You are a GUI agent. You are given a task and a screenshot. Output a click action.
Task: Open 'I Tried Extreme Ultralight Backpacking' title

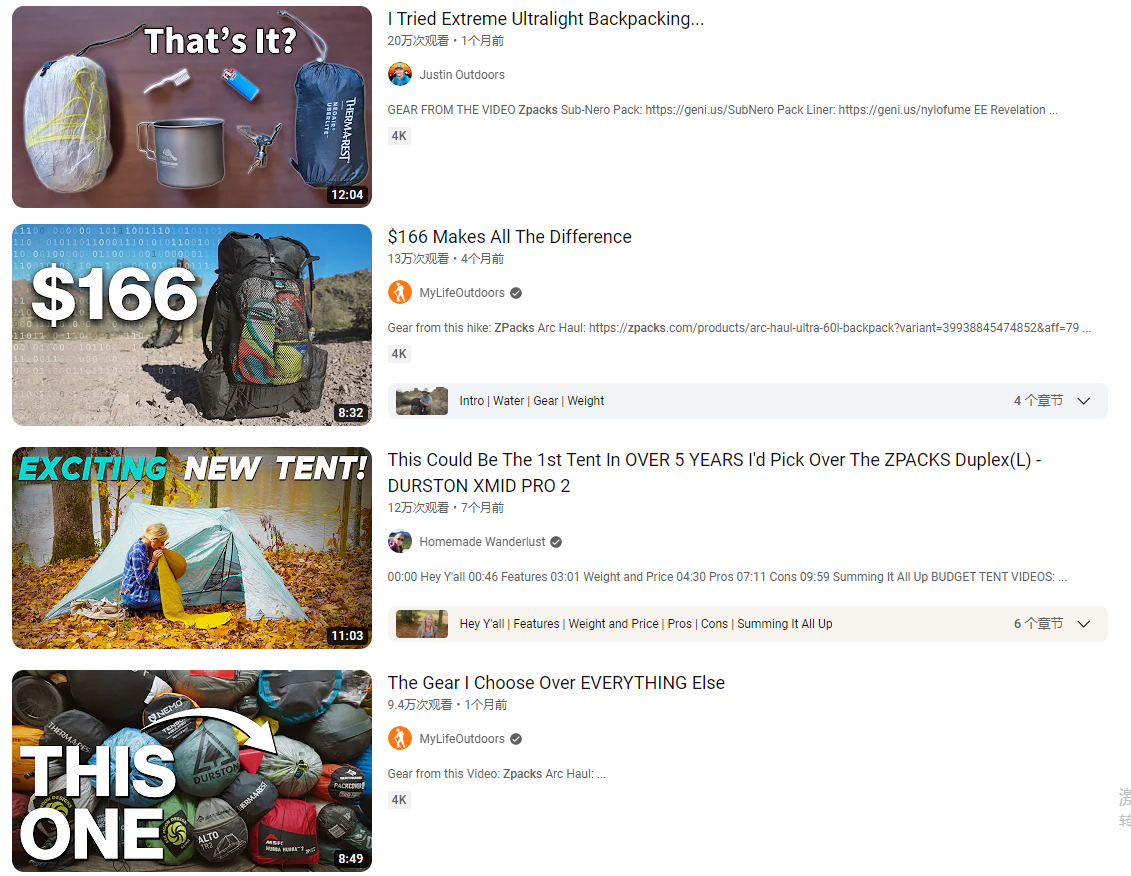(x=545, y=19)
